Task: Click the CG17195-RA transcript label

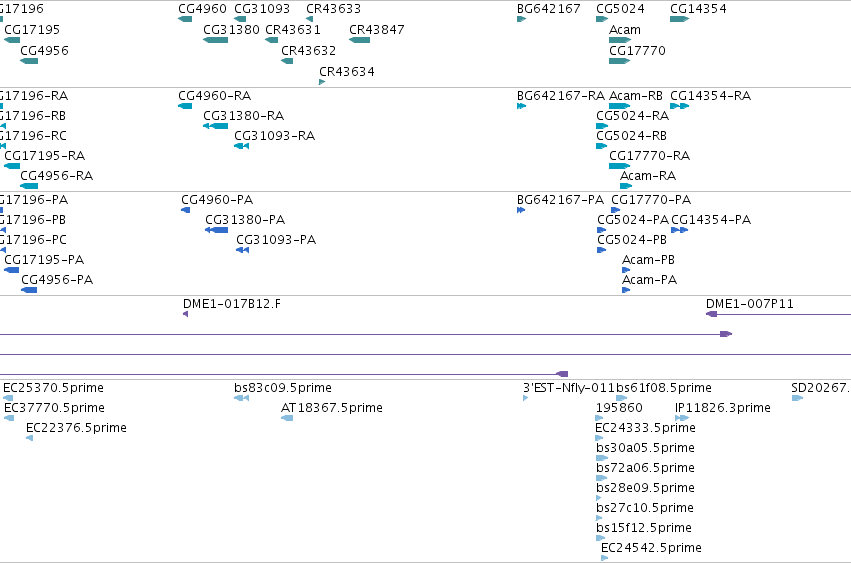Action: 45,156
